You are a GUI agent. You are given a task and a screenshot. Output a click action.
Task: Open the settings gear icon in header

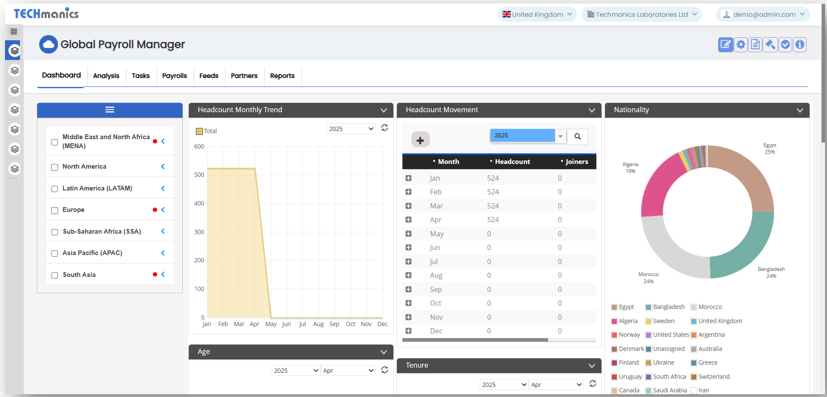coord(741,45)
